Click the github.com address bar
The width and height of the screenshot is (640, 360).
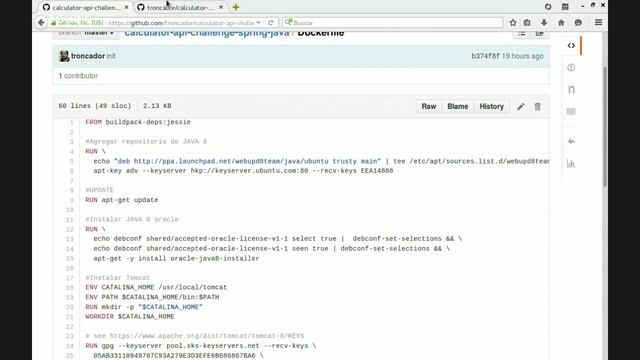click(x=182, y=23)
